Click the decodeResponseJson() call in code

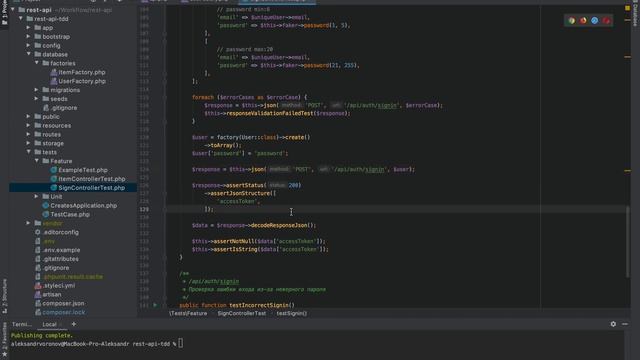pos(283,225)
